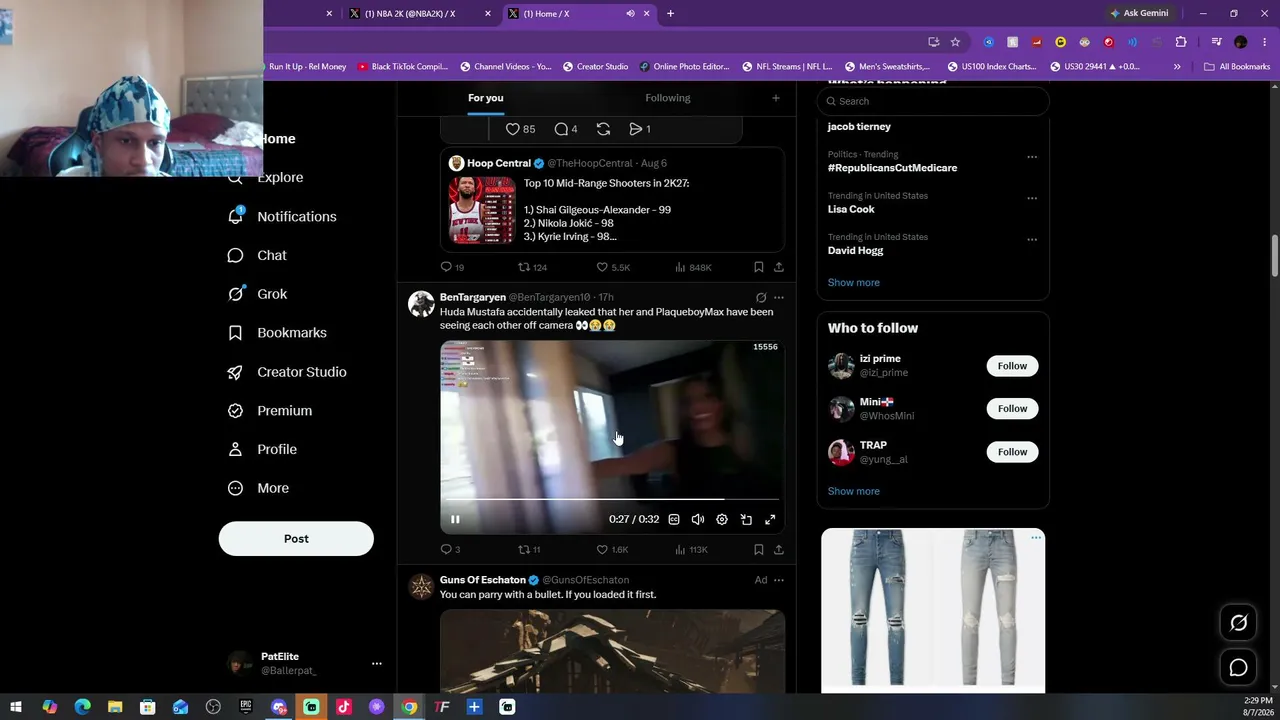Toggle captions on the video player

pyautogui.click(x=674, y=519)
